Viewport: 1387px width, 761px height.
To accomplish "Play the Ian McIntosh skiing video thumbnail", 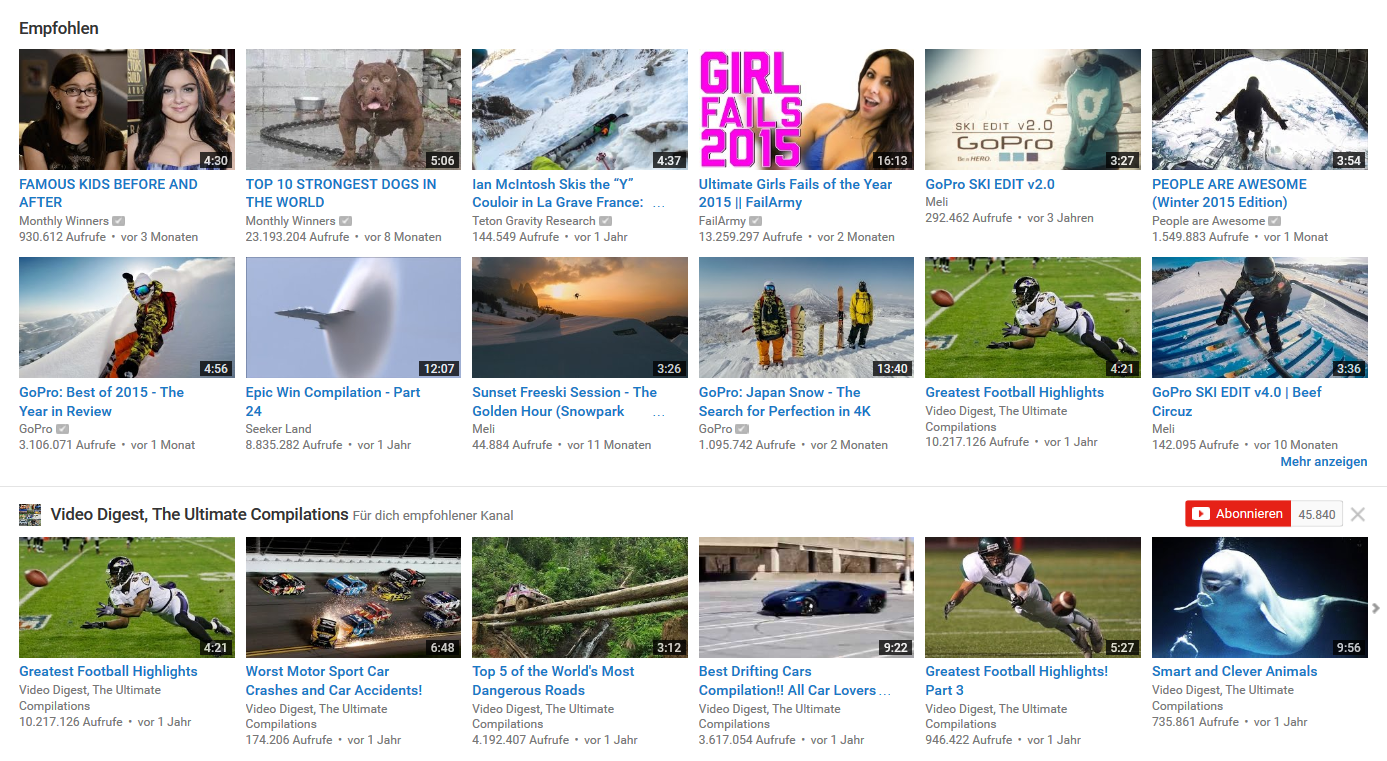I will point(580,109).
